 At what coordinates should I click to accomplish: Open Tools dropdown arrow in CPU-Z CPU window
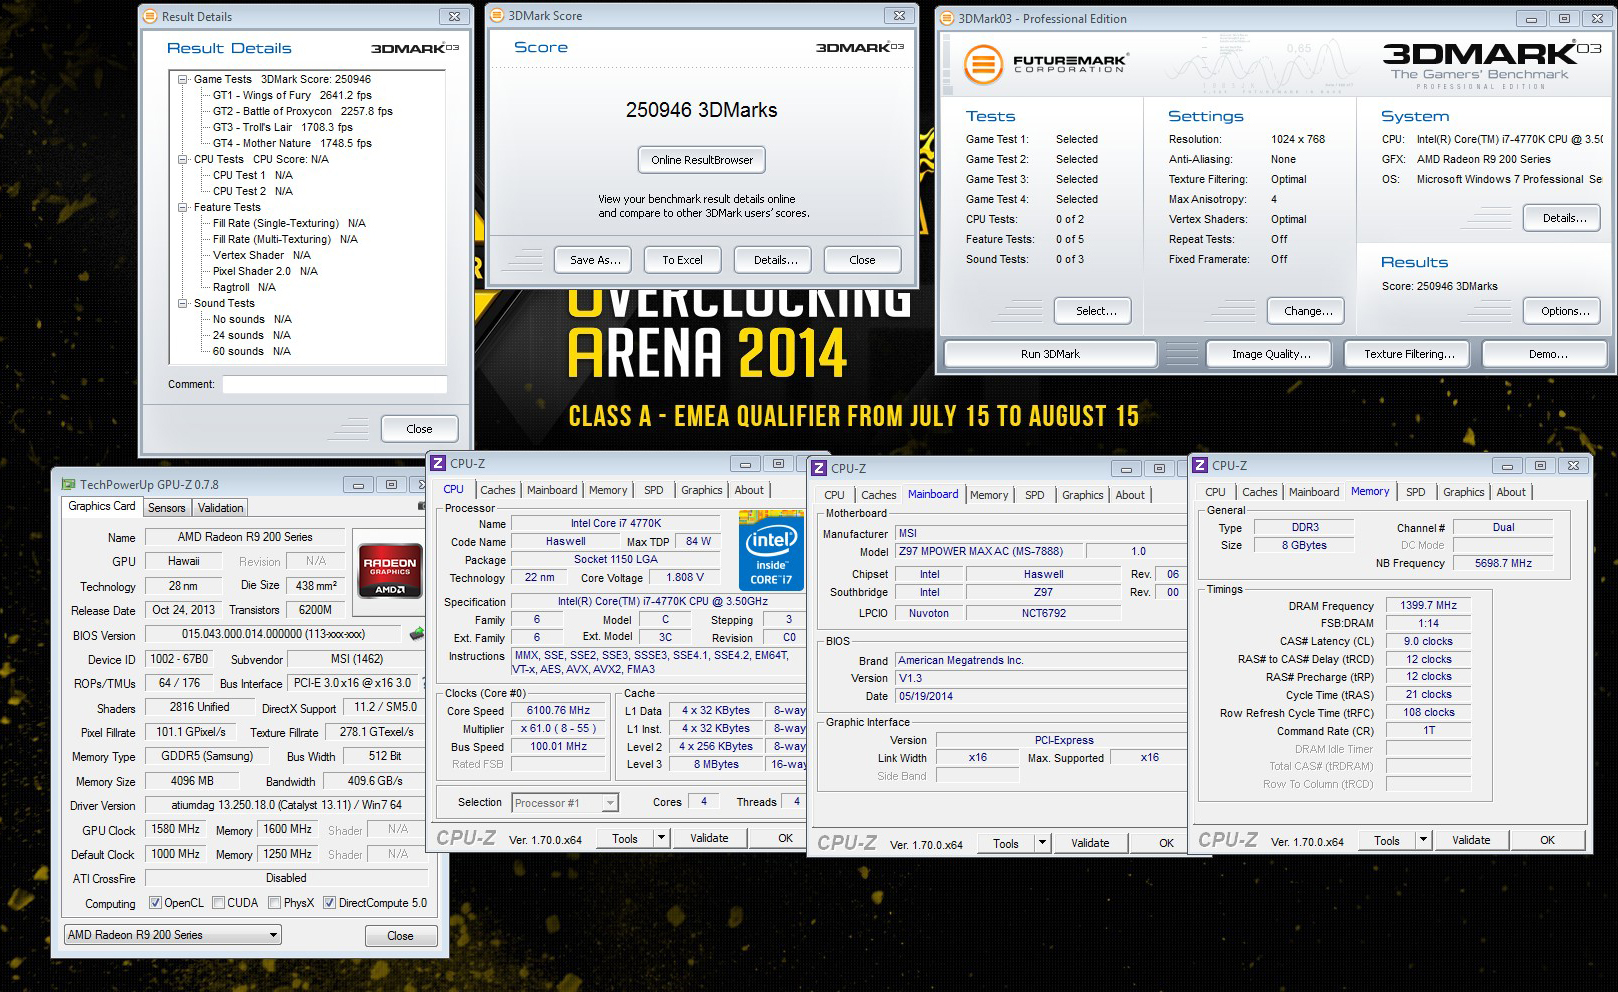(661, 838)
